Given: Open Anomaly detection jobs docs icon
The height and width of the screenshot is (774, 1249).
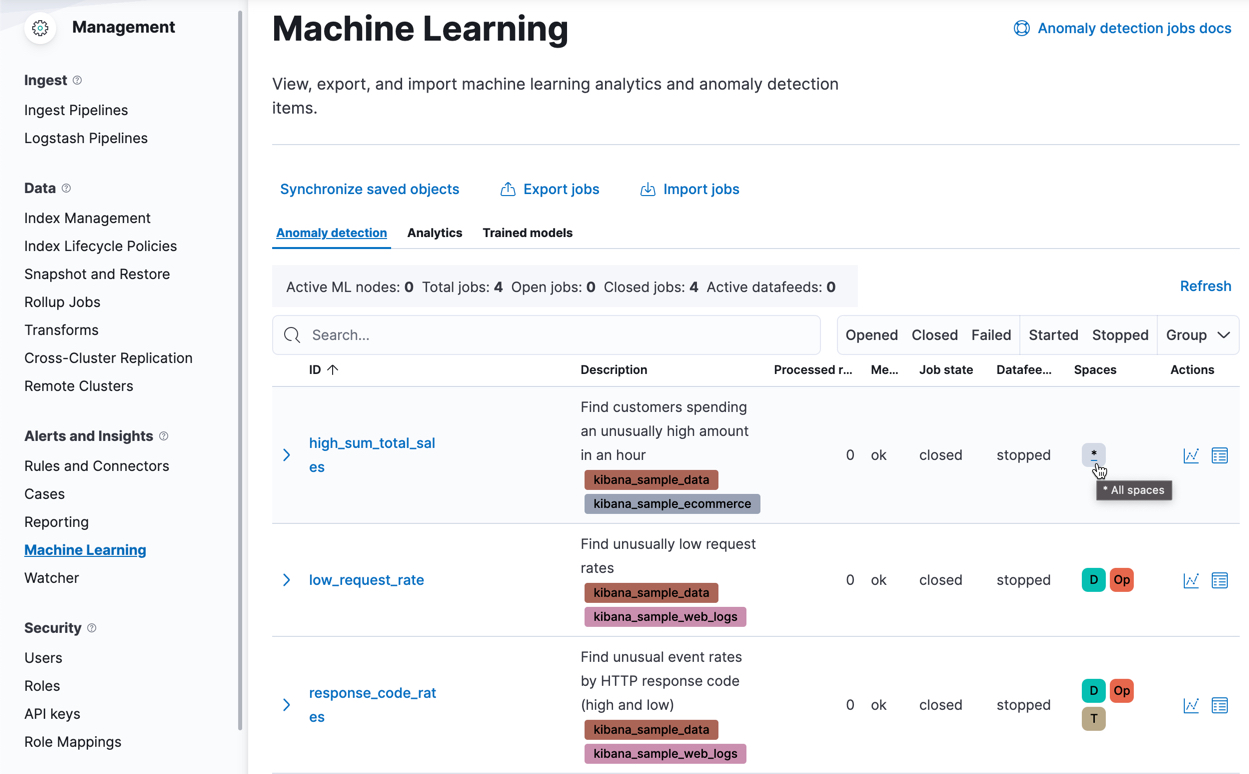Looking at the screenshot, I should [x=1021, y=28].
